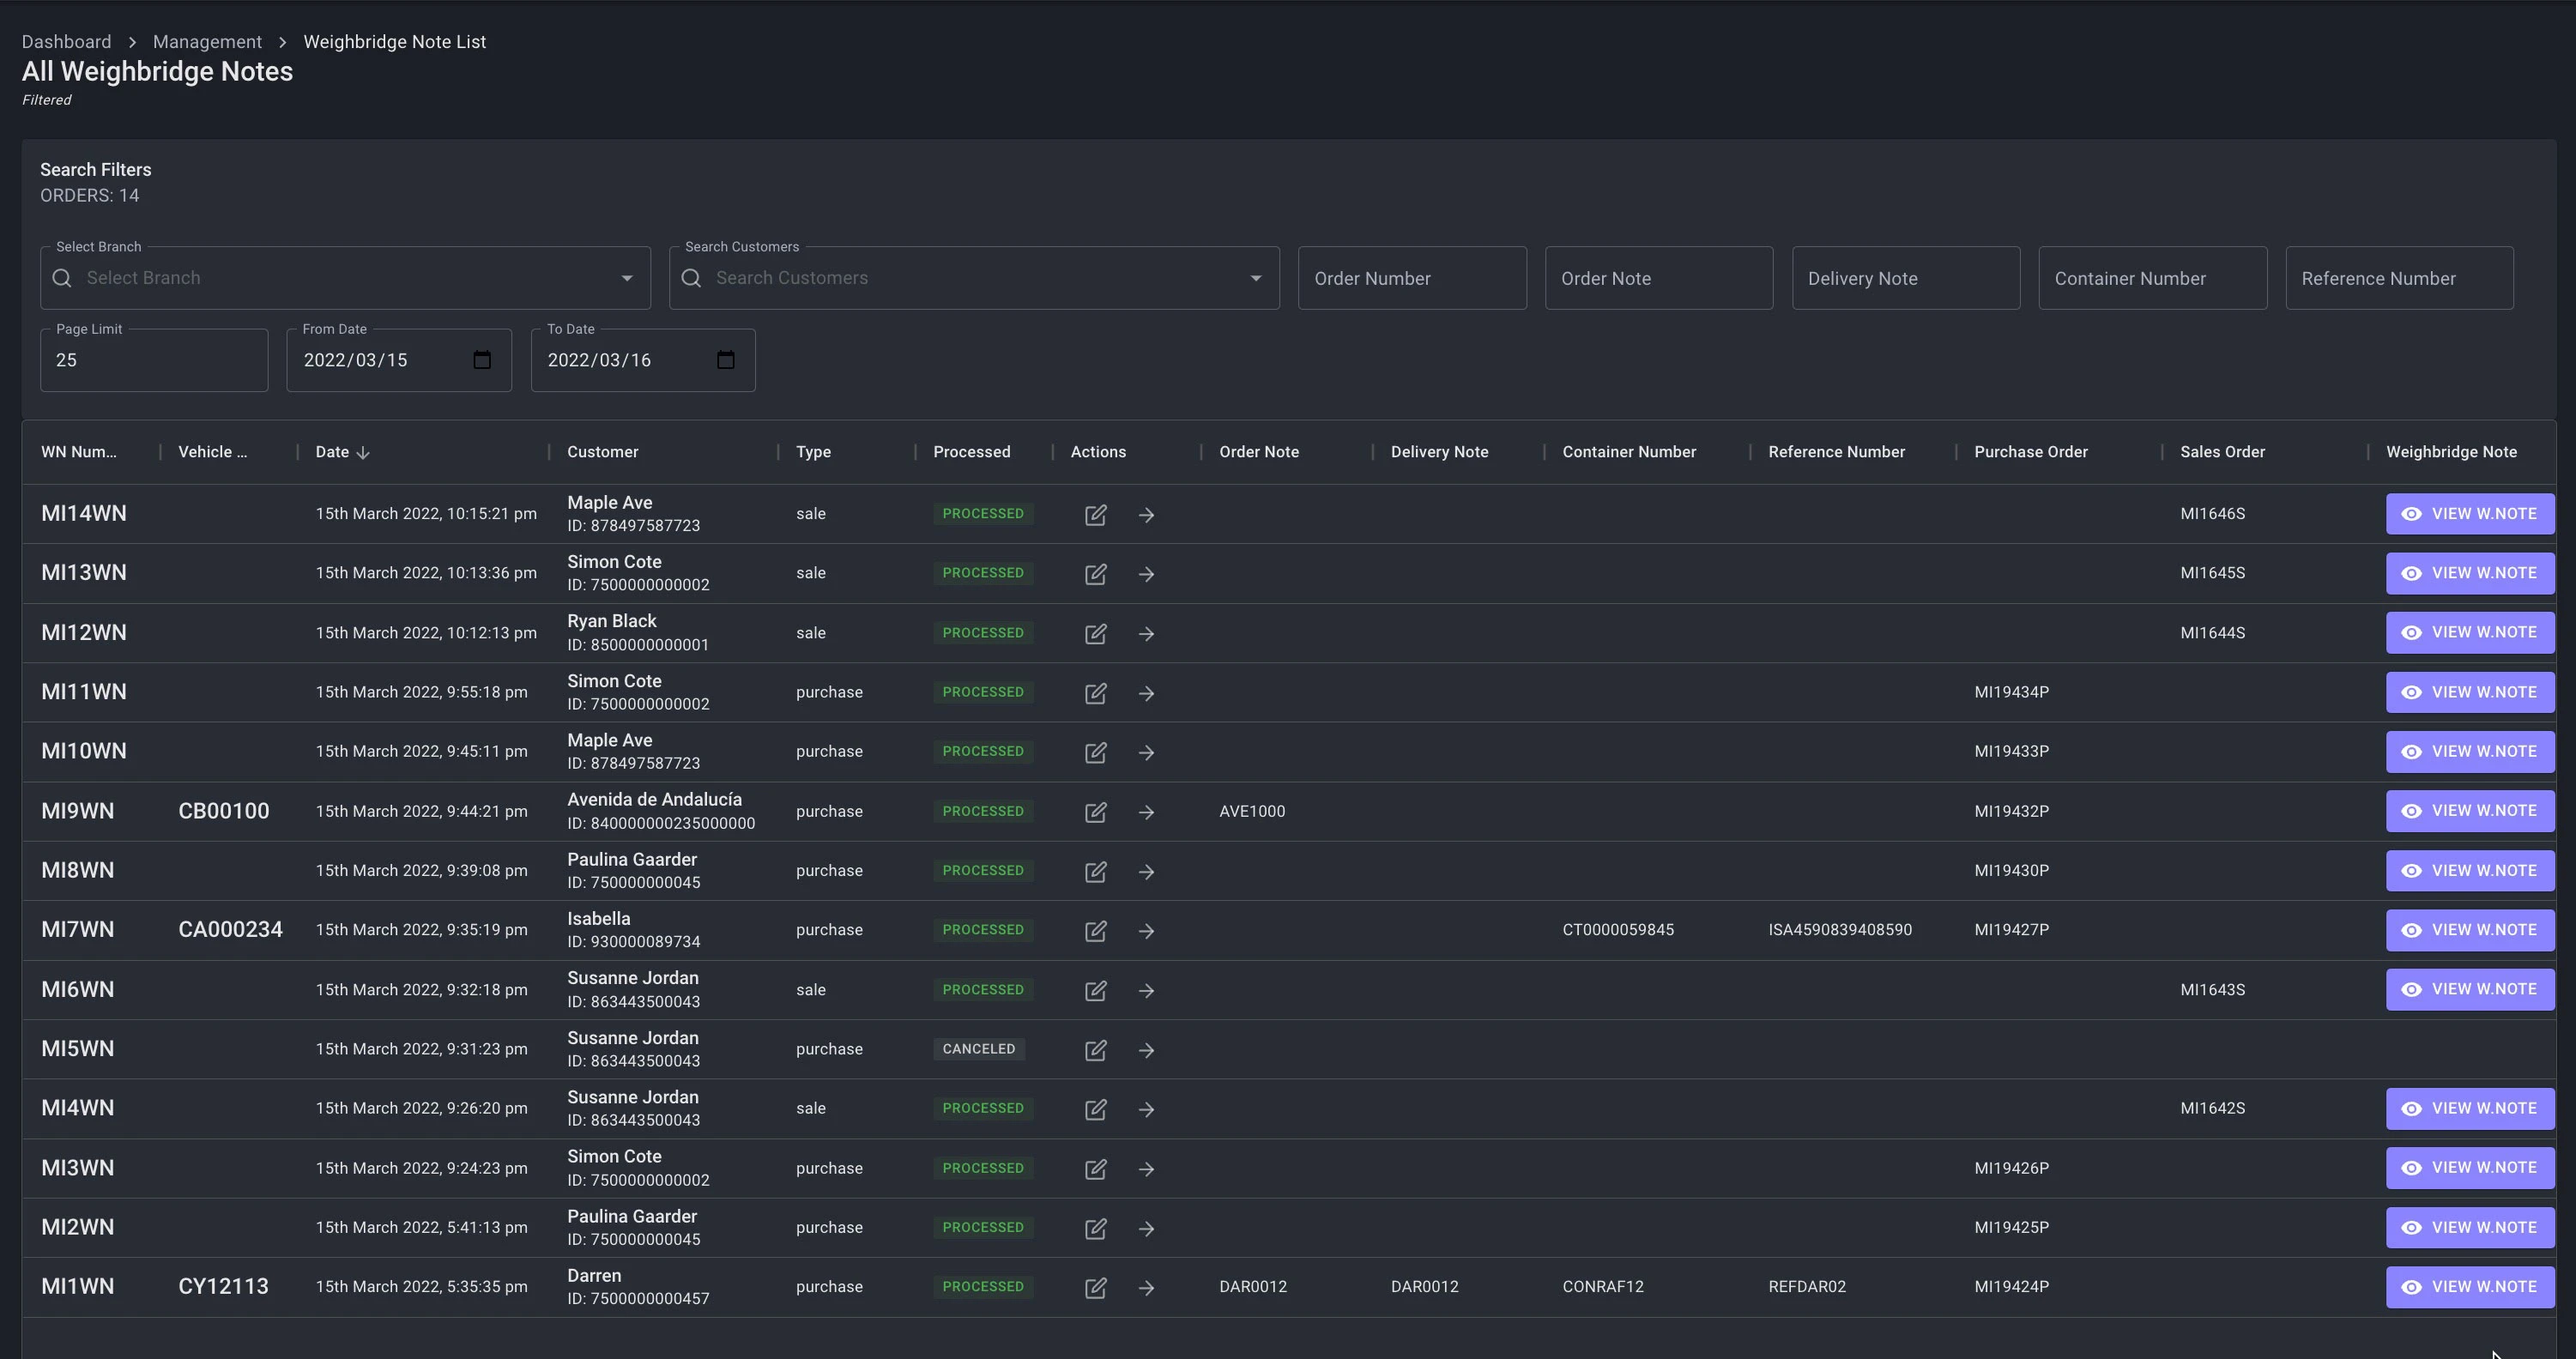Click edit icon for canceled MI5WN note

1095,1050
